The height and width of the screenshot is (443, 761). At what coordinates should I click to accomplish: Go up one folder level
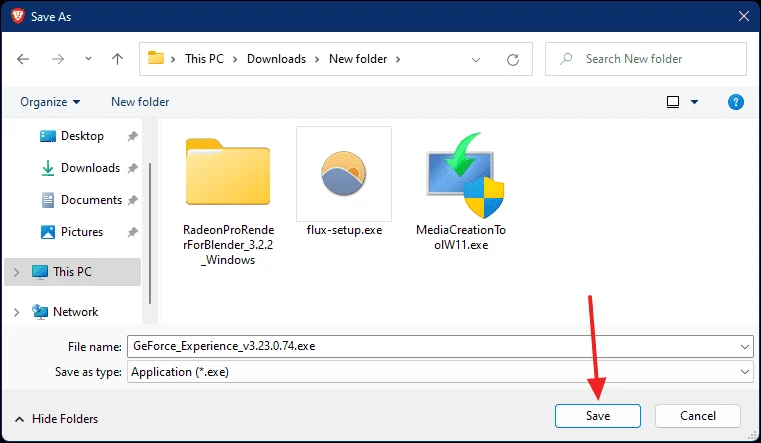[x=117, y=59]
